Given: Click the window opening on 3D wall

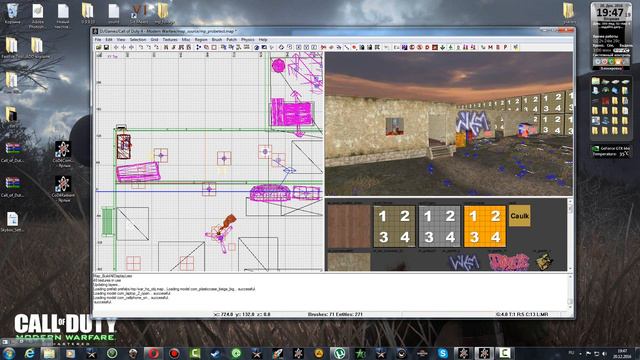Looking at the screenshot, I should (x=394, y=126).
